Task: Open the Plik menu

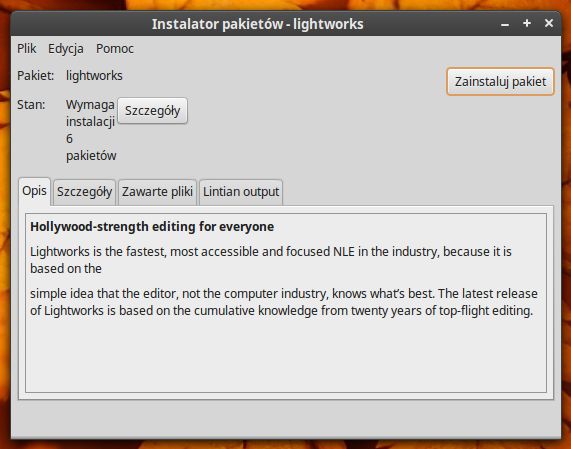Action: [27, 48]
